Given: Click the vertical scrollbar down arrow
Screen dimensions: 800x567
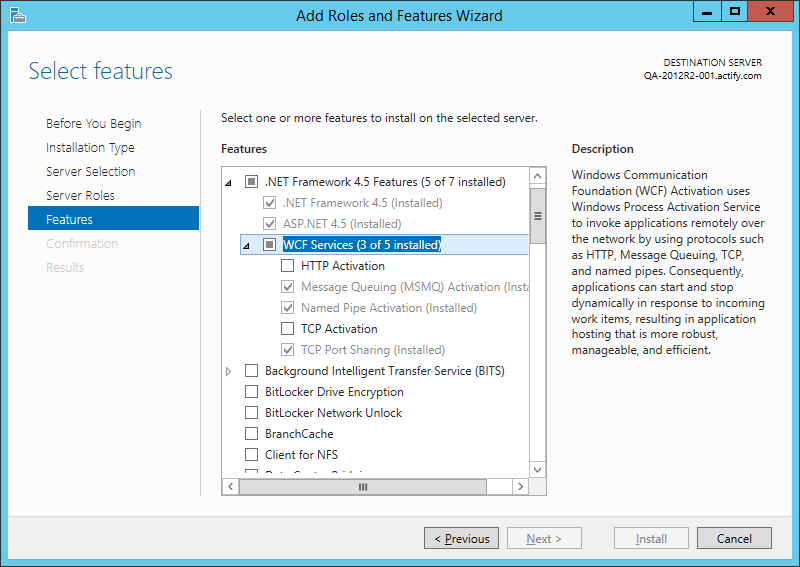Looking at the screenshot, I should click(x=537, y=469).
